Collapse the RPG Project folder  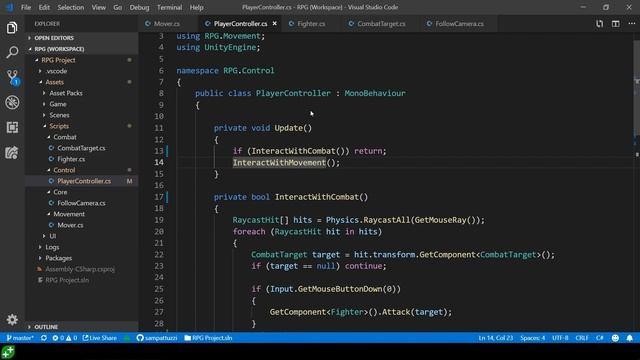82,60
